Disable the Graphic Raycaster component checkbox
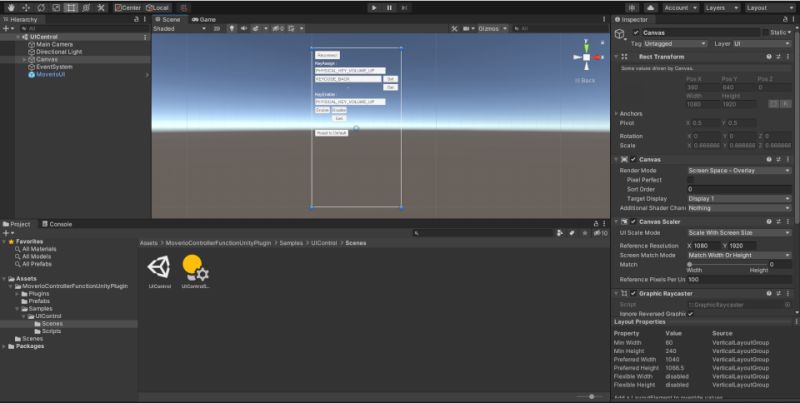 [633, 293]
